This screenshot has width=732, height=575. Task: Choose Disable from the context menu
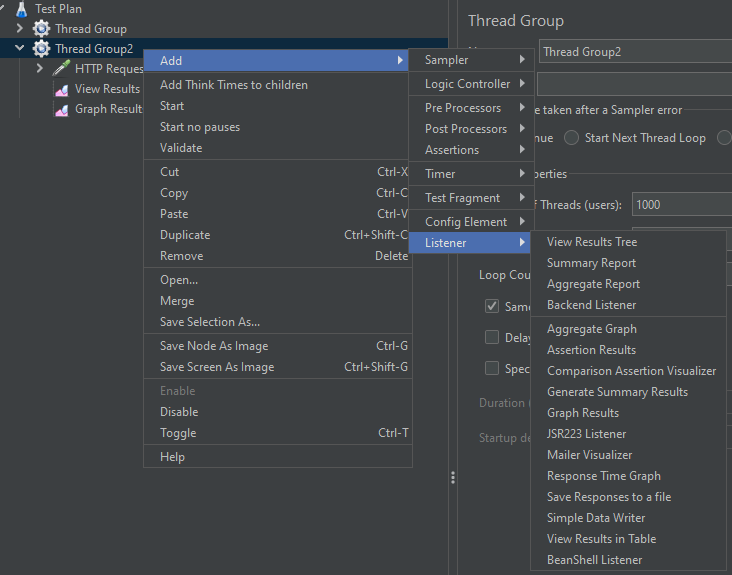pyautogui.click(x=278, y=412)
